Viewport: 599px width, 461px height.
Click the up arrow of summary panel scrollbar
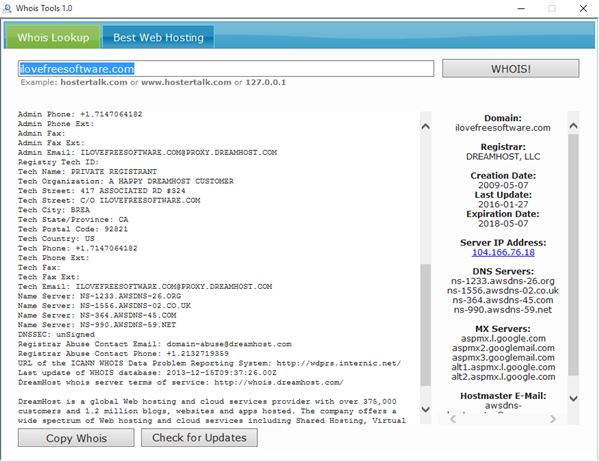pyautogui.click(x=573, y=125)
